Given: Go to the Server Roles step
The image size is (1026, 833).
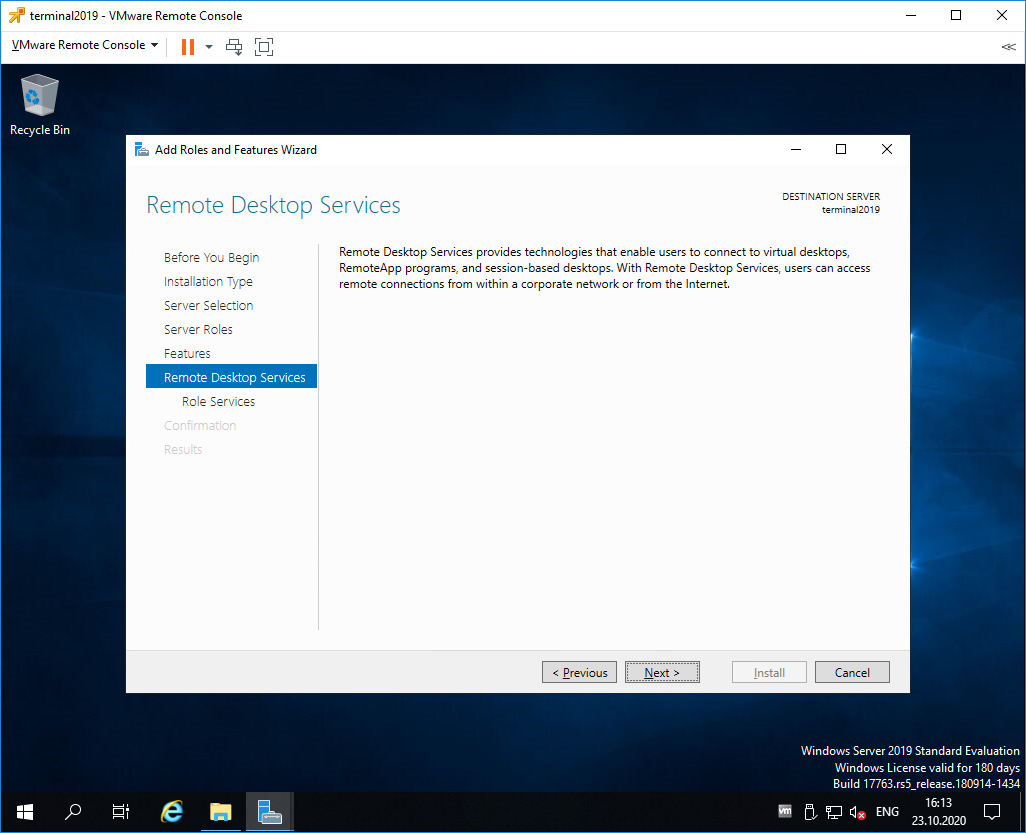Looking at the screenshot, I should click(198, 330).
